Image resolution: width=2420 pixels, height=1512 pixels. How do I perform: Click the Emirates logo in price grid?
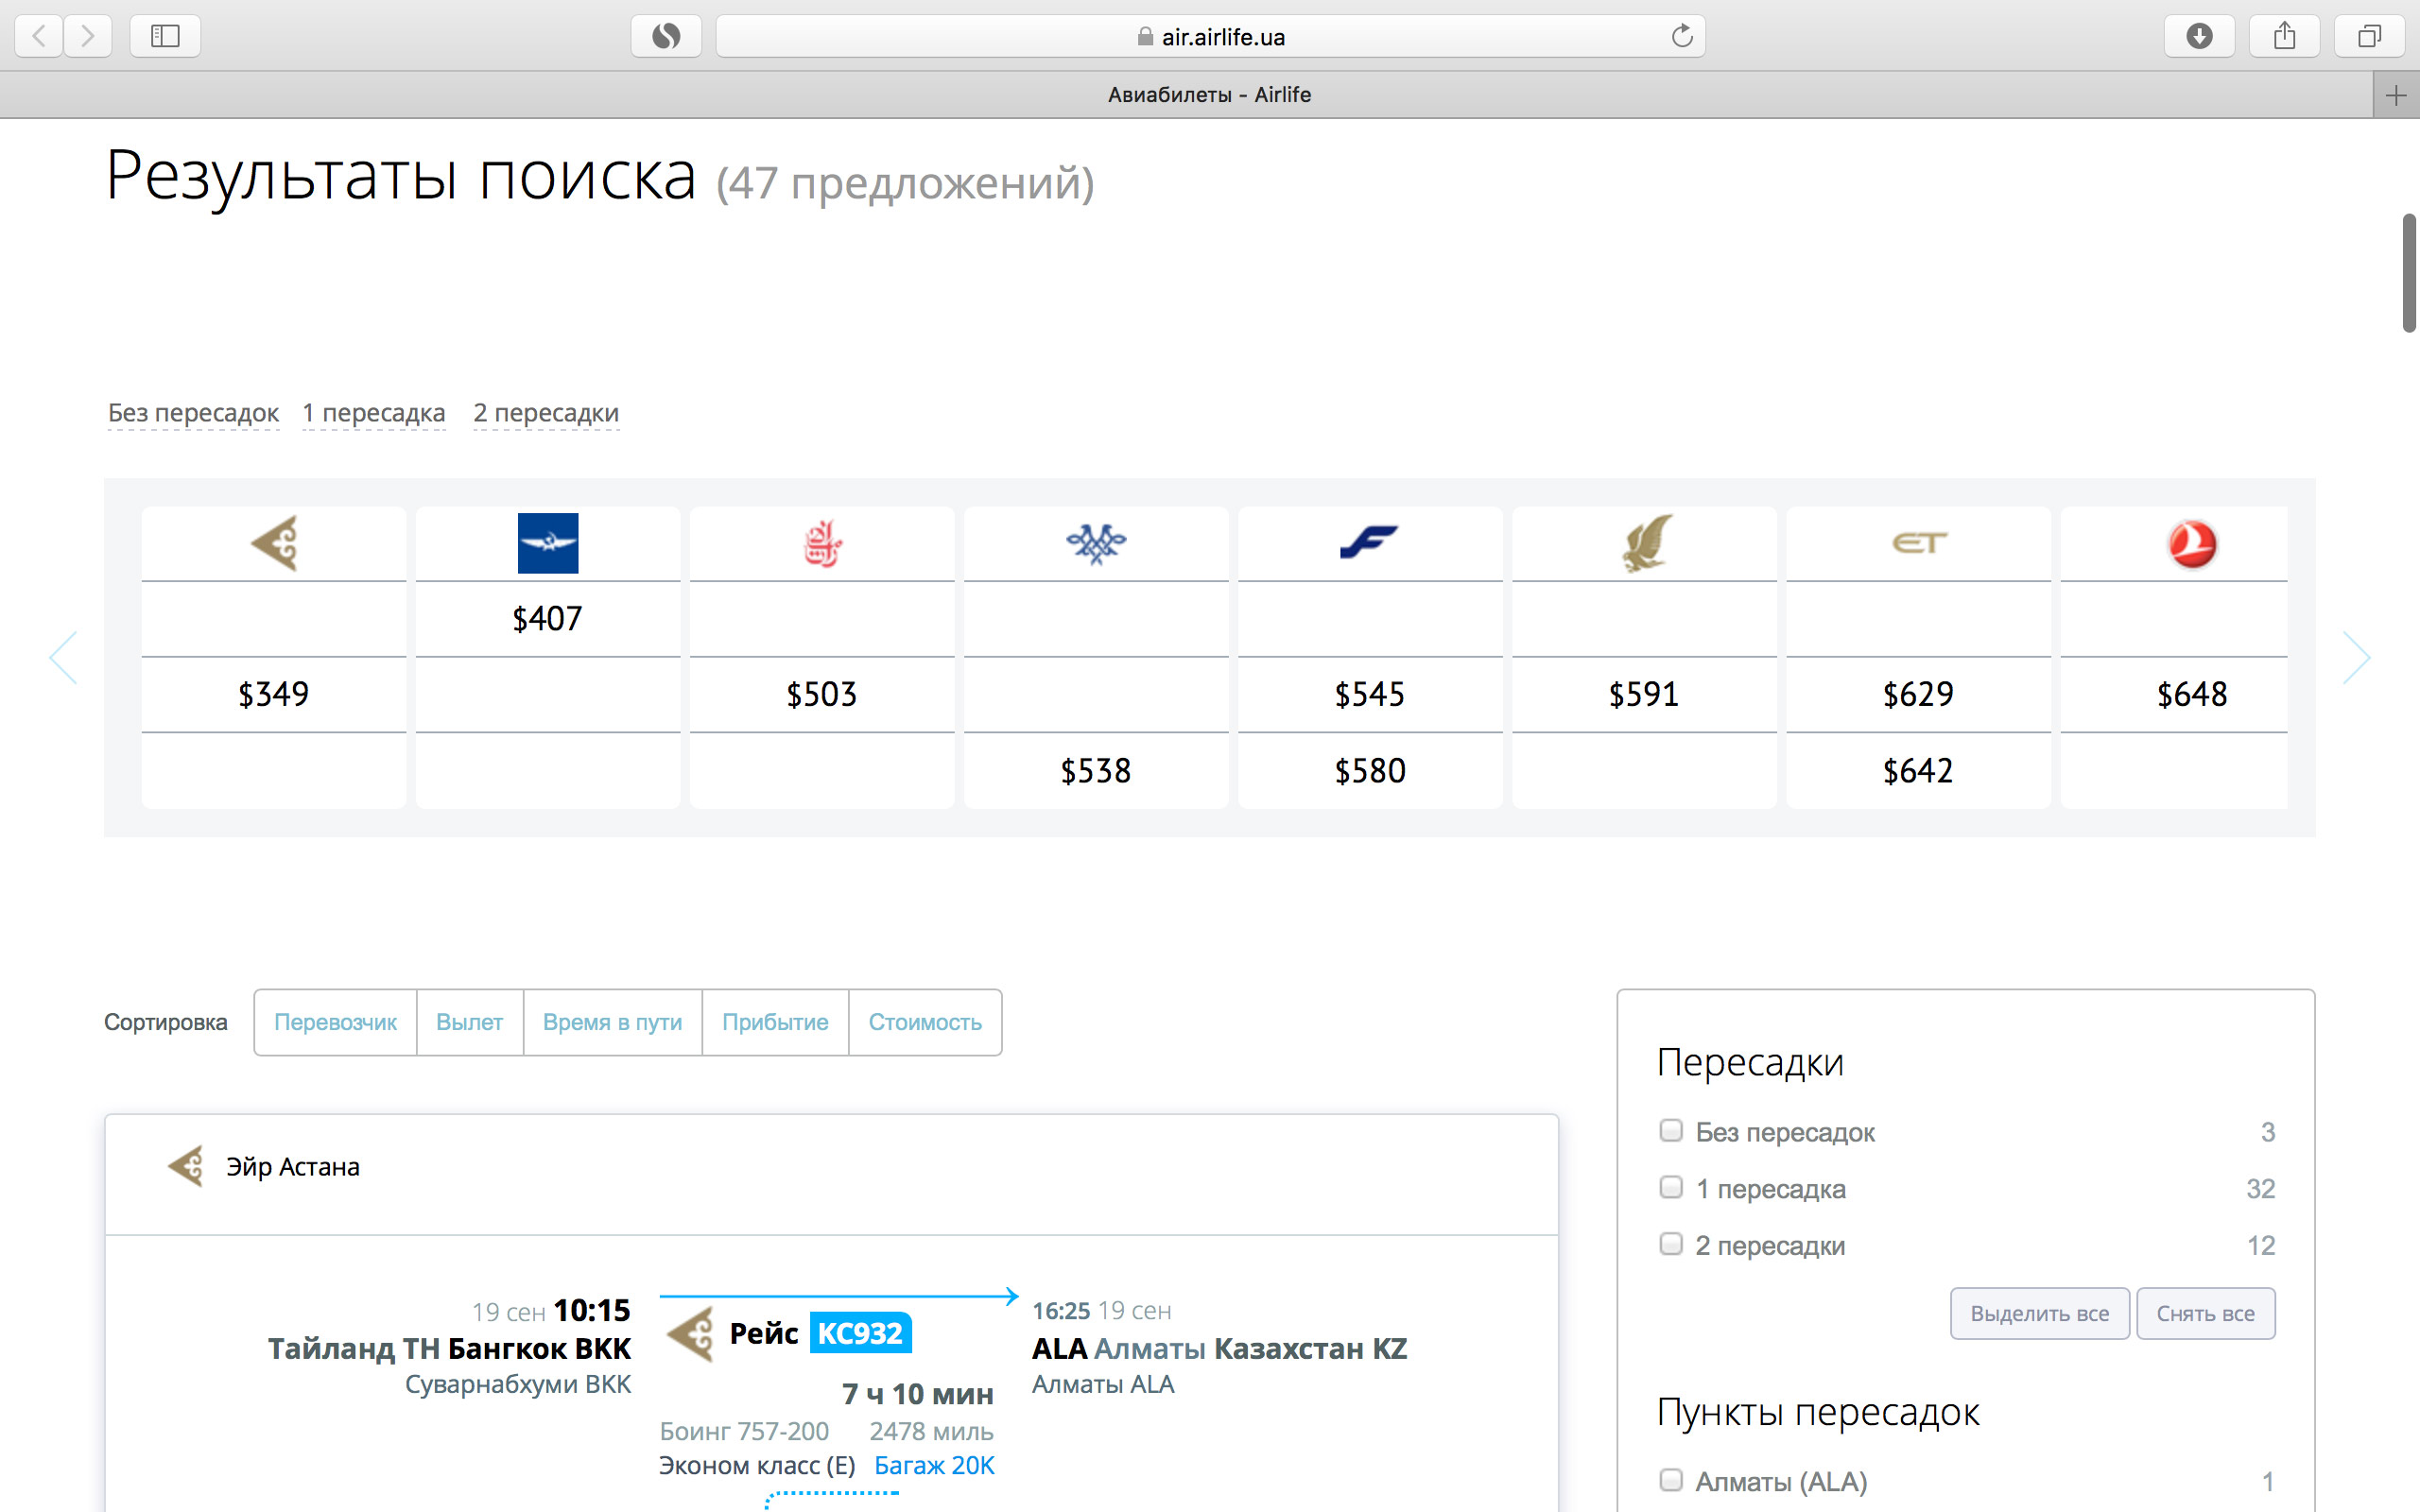822,543
